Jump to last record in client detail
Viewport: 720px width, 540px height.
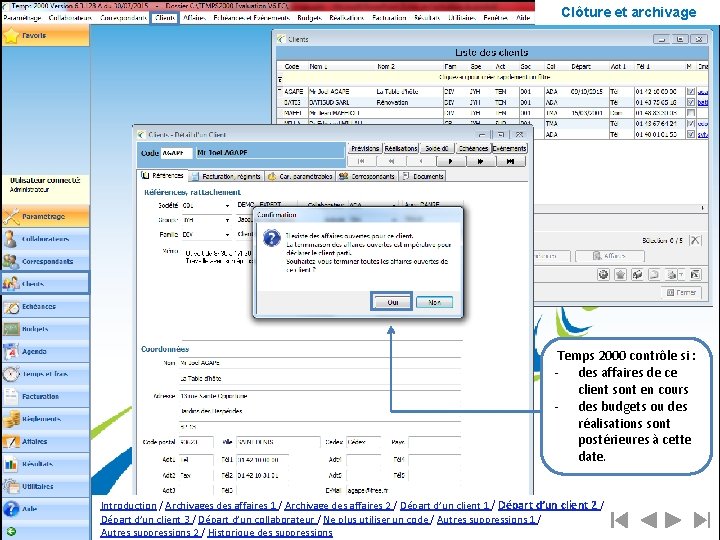pyautogui.click(x=510, y=161)
